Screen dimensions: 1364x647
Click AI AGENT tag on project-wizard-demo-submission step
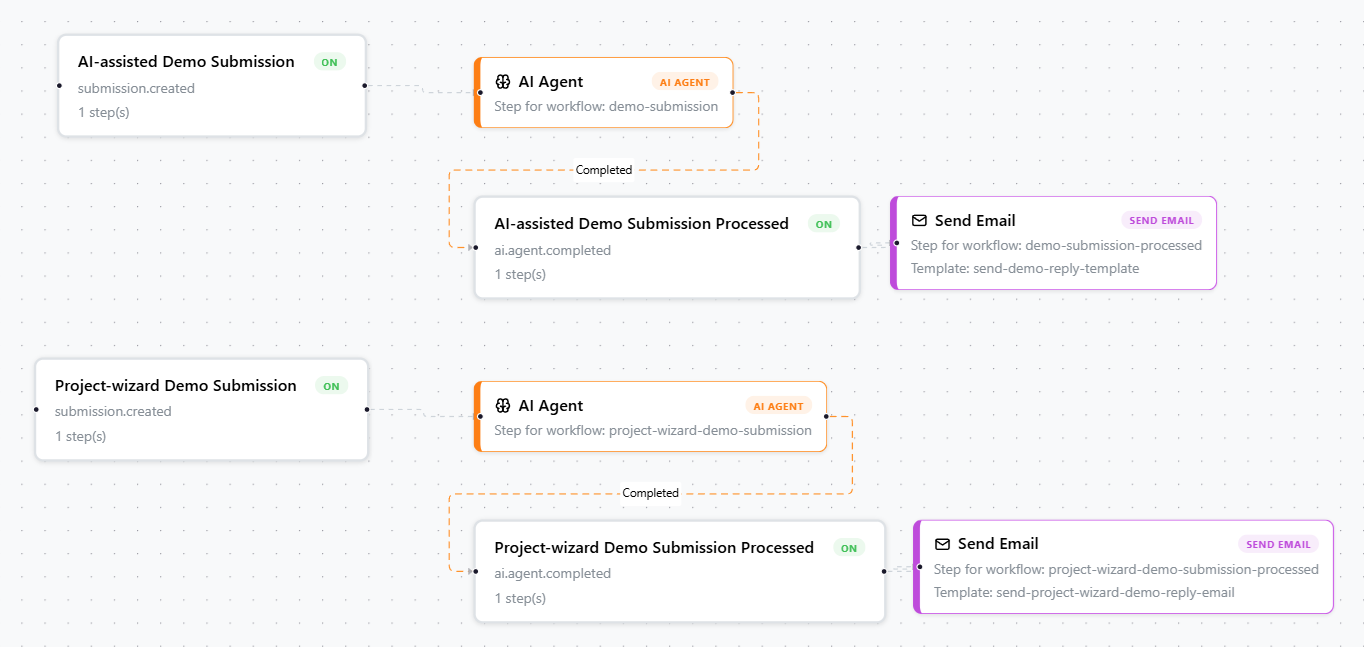pos(778,406)
